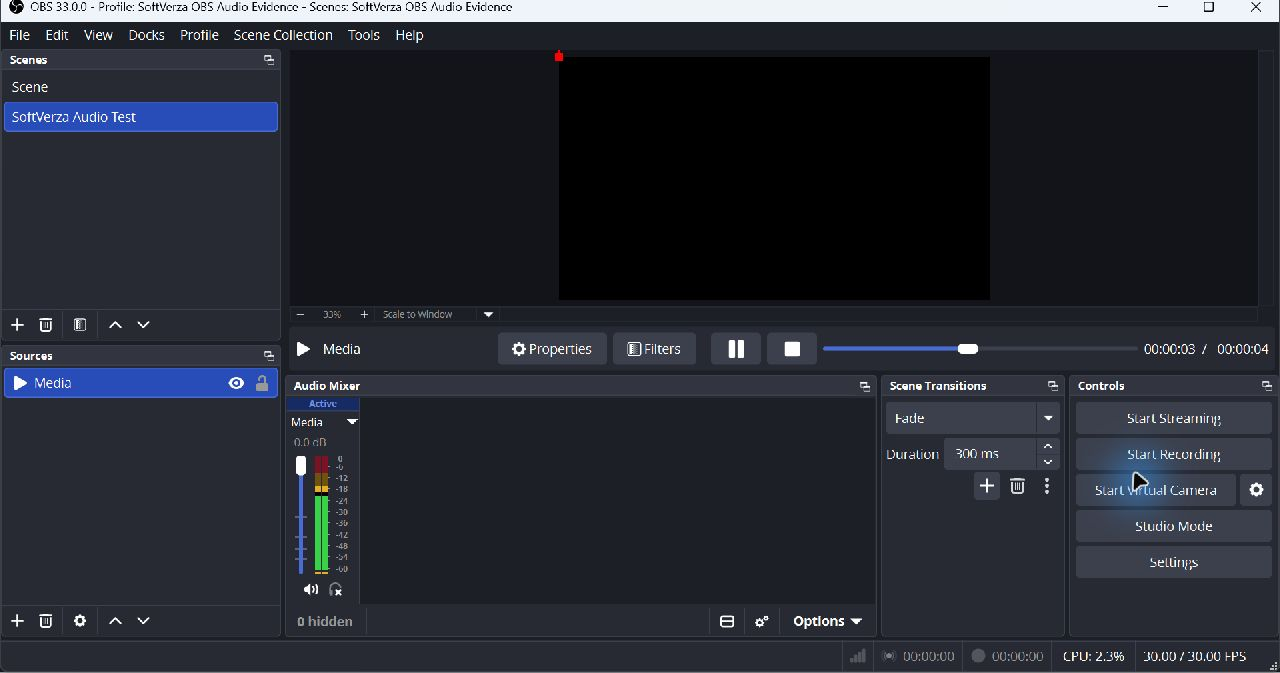
Task: Float the Controls dock
Action: pos(1266,386)
